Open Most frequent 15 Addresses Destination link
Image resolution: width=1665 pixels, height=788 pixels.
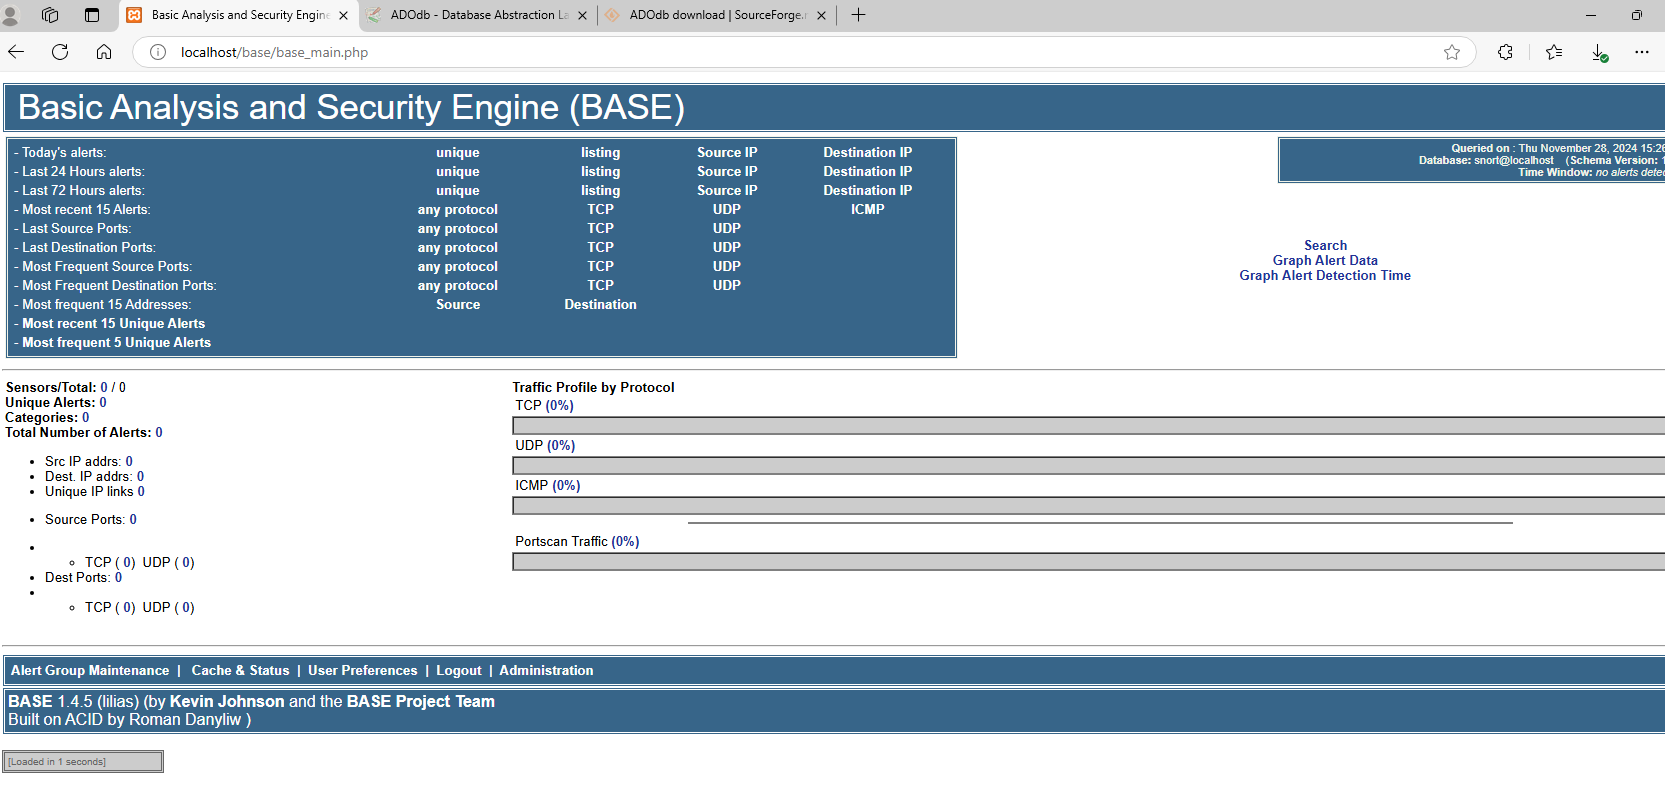600,304
